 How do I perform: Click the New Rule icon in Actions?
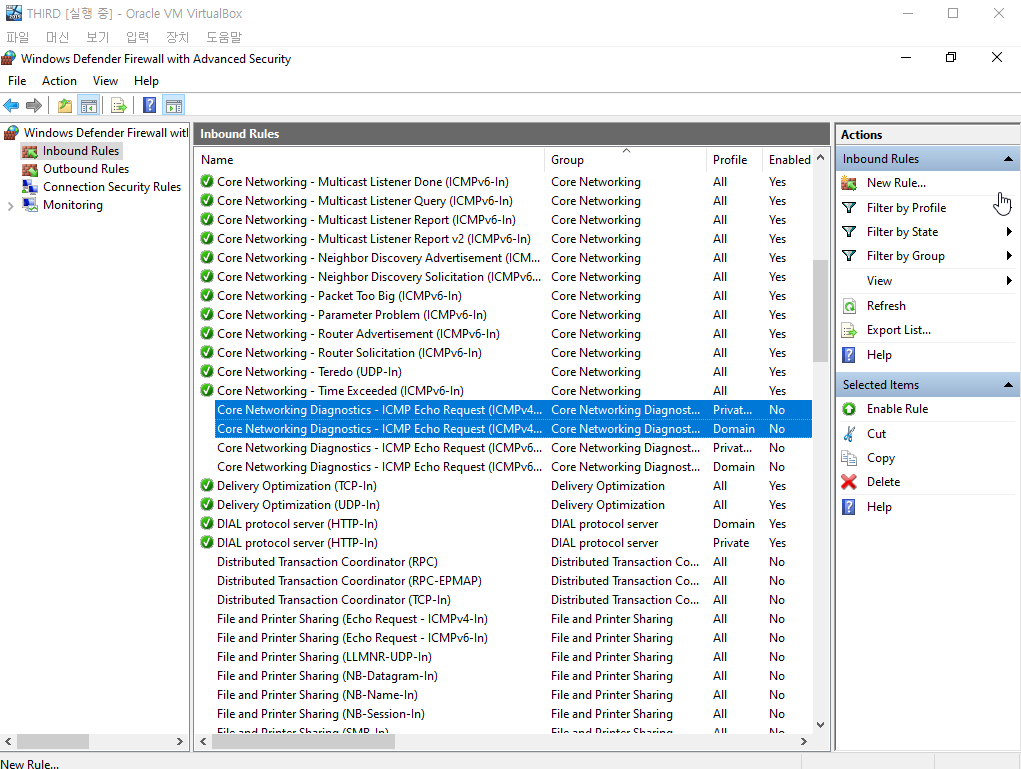pos(849,183)
